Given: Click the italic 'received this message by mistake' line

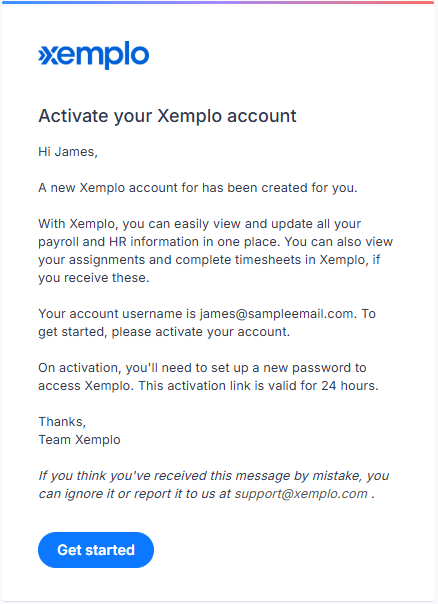Looking at the screenshot, I should pos(214,476).
